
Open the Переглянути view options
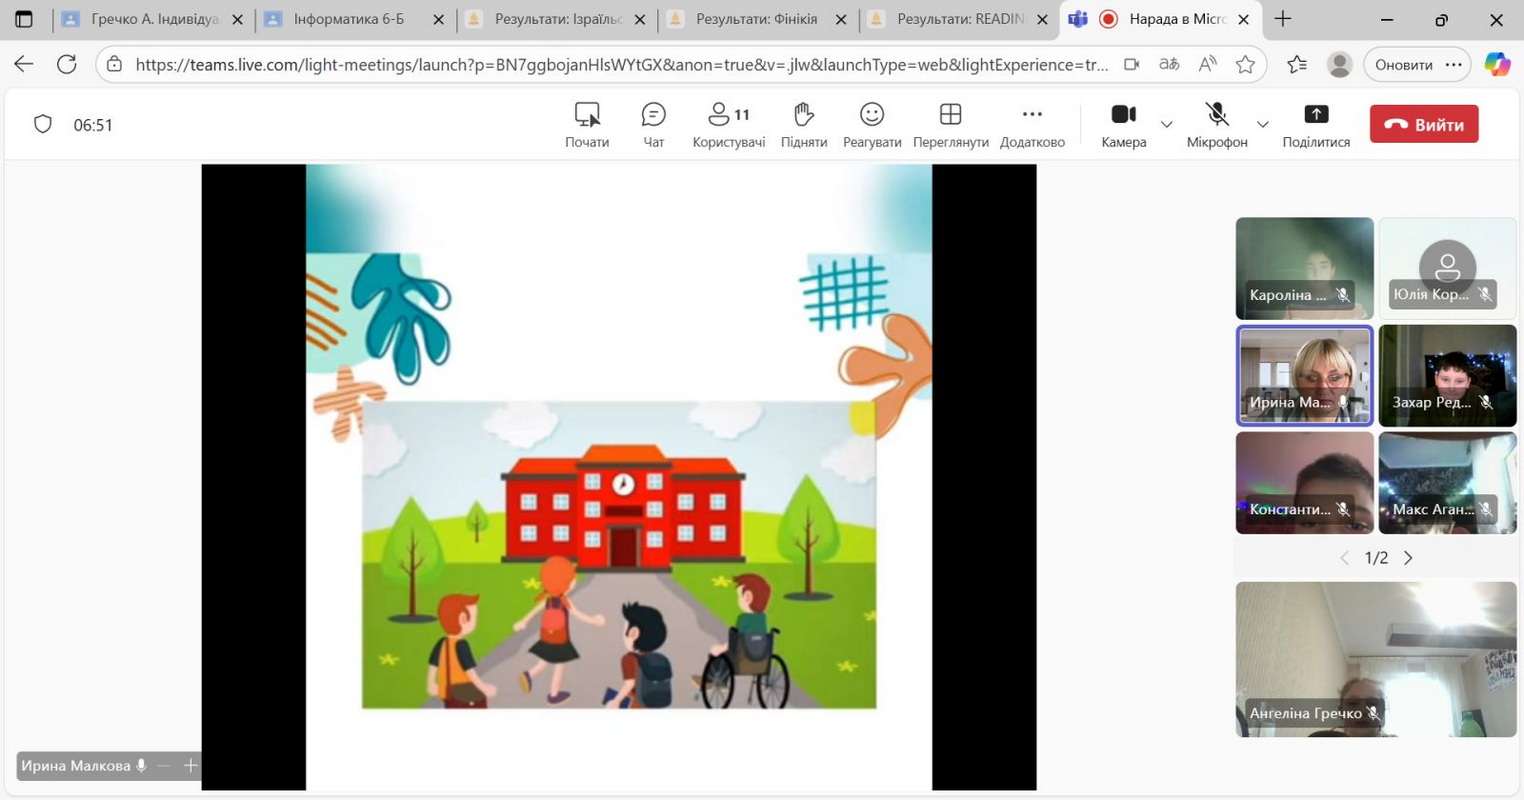pyautogui.click(x=950, y=125)
